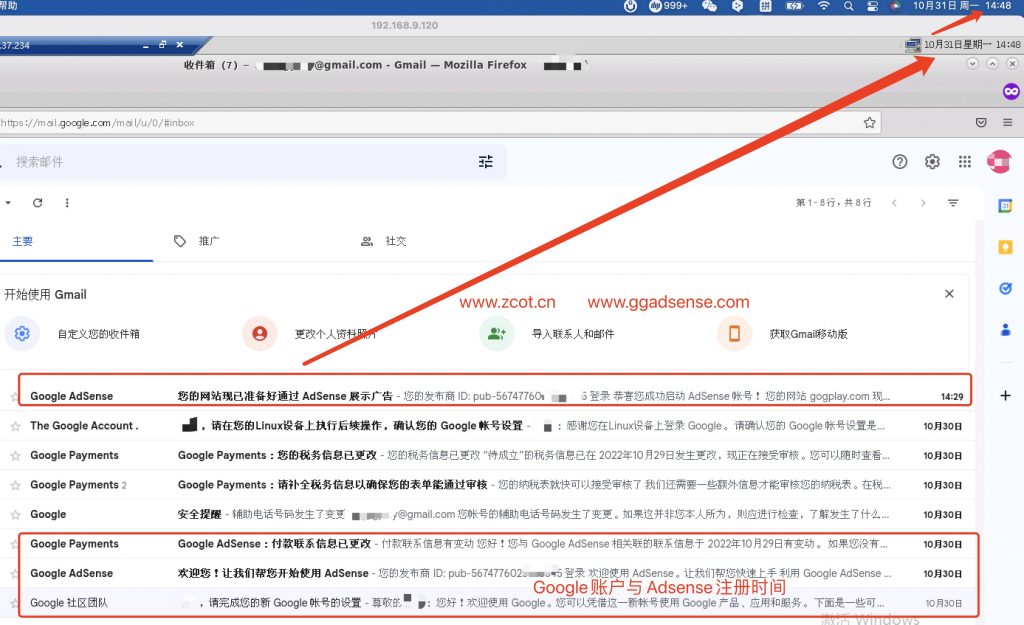Click the Pinyin input method icon
The image size is (1024, 625).
[765, 6]
